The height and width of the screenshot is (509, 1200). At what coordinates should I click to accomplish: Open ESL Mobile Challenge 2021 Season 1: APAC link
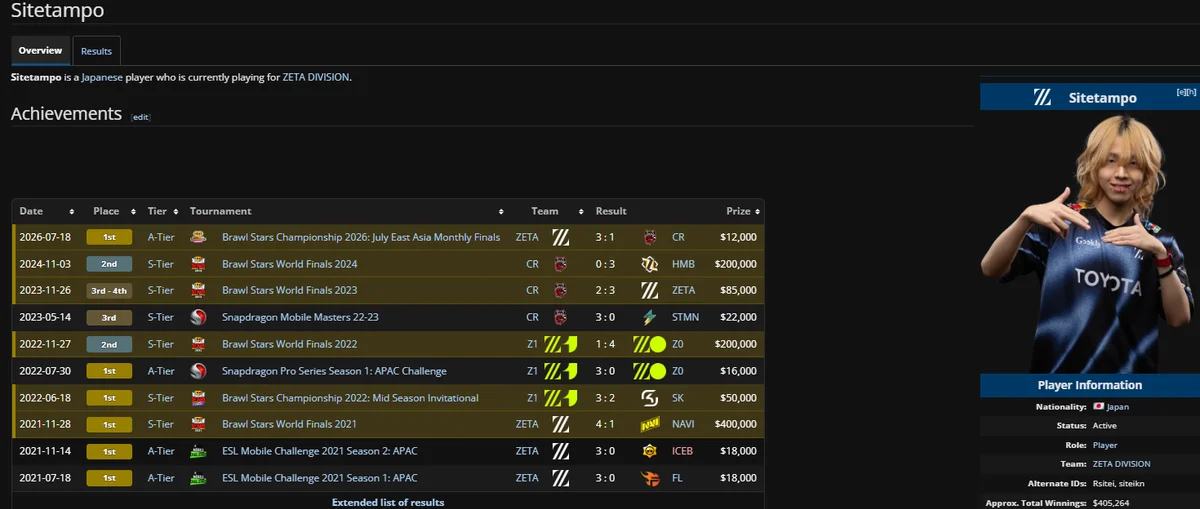pos(320,478)
